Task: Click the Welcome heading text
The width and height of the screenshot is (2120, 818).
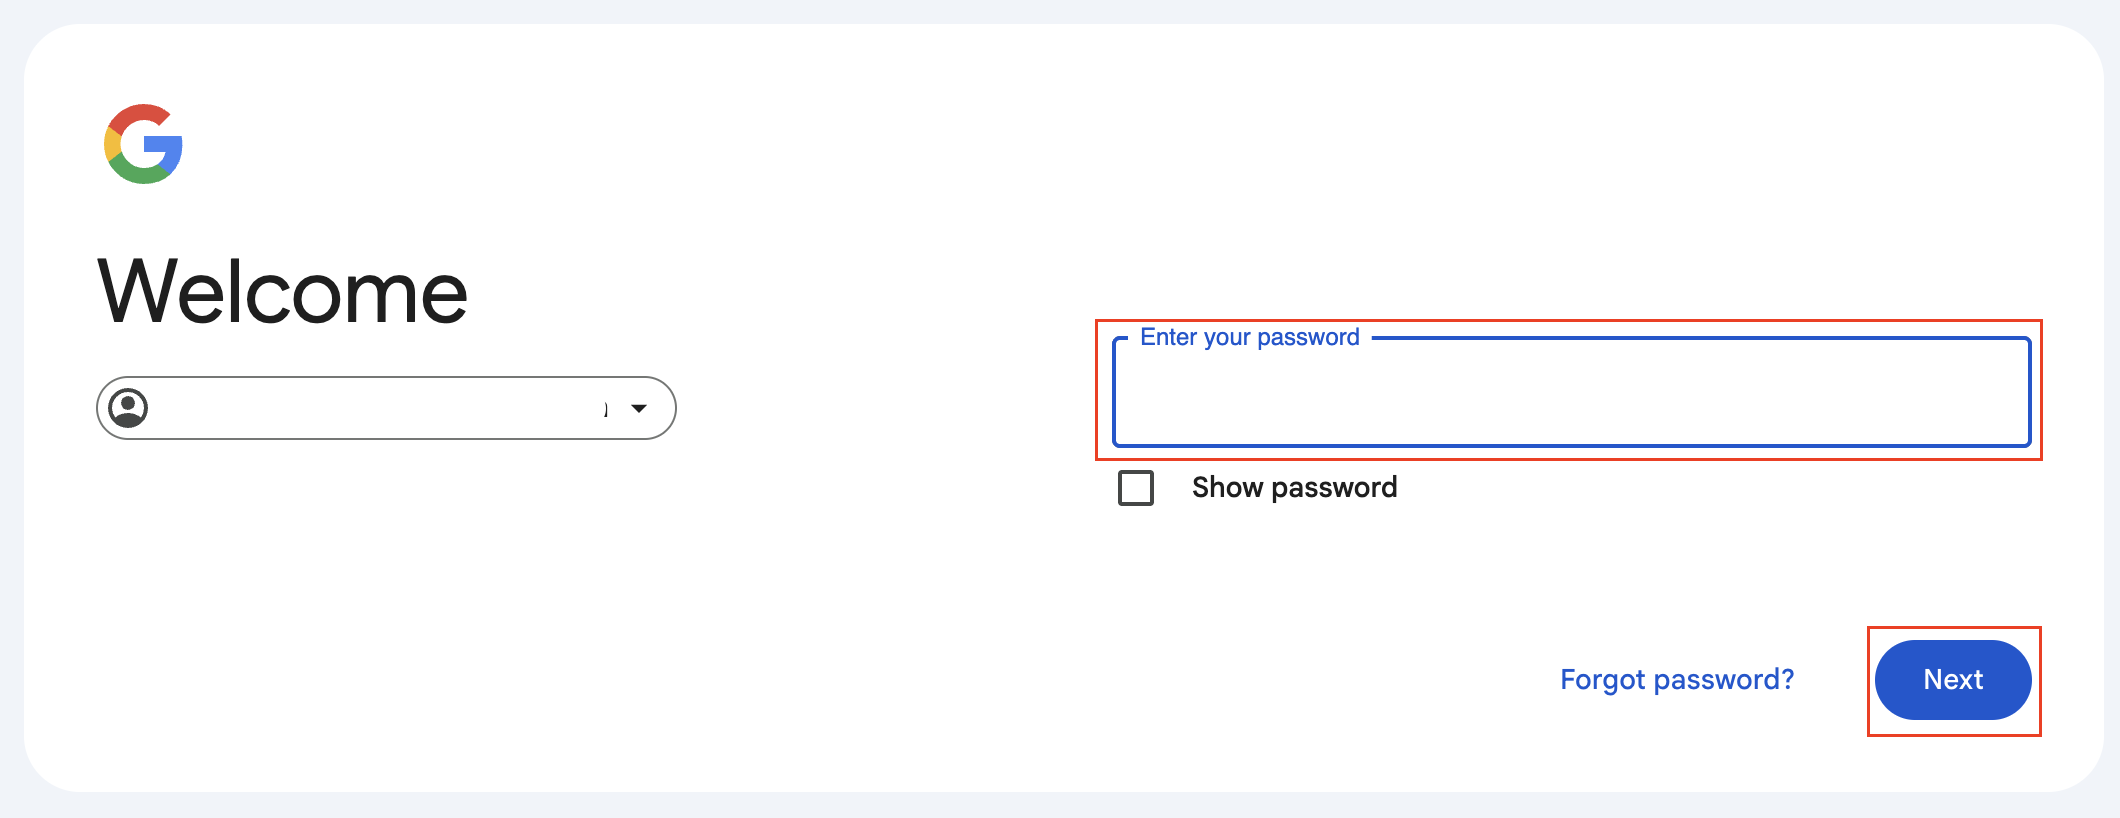Action: pos(283,292)
